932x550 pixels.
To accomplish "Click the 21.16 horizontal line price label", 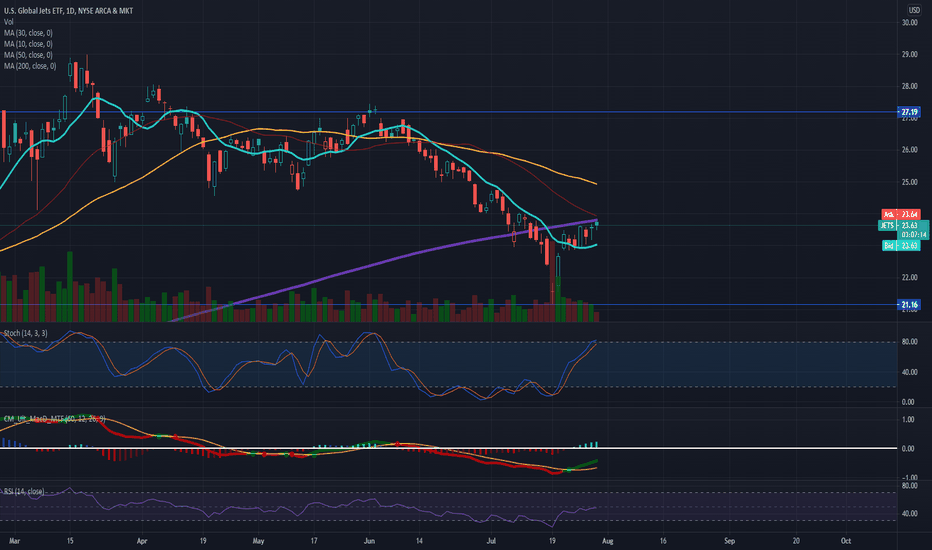I will 909,305.
